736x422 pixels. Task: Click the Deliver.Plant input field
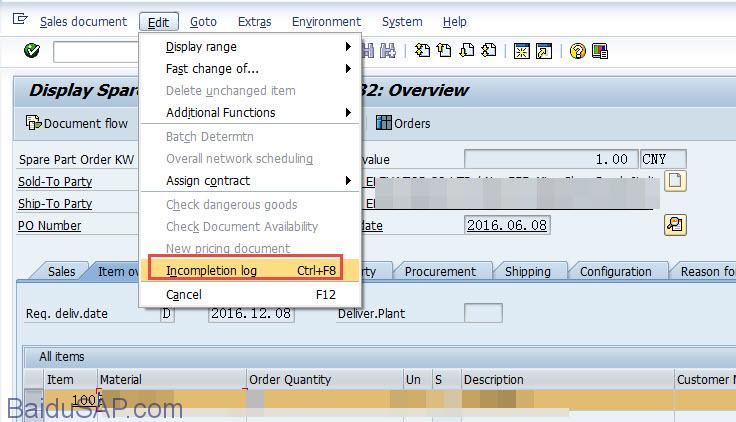tap(483, 314)
